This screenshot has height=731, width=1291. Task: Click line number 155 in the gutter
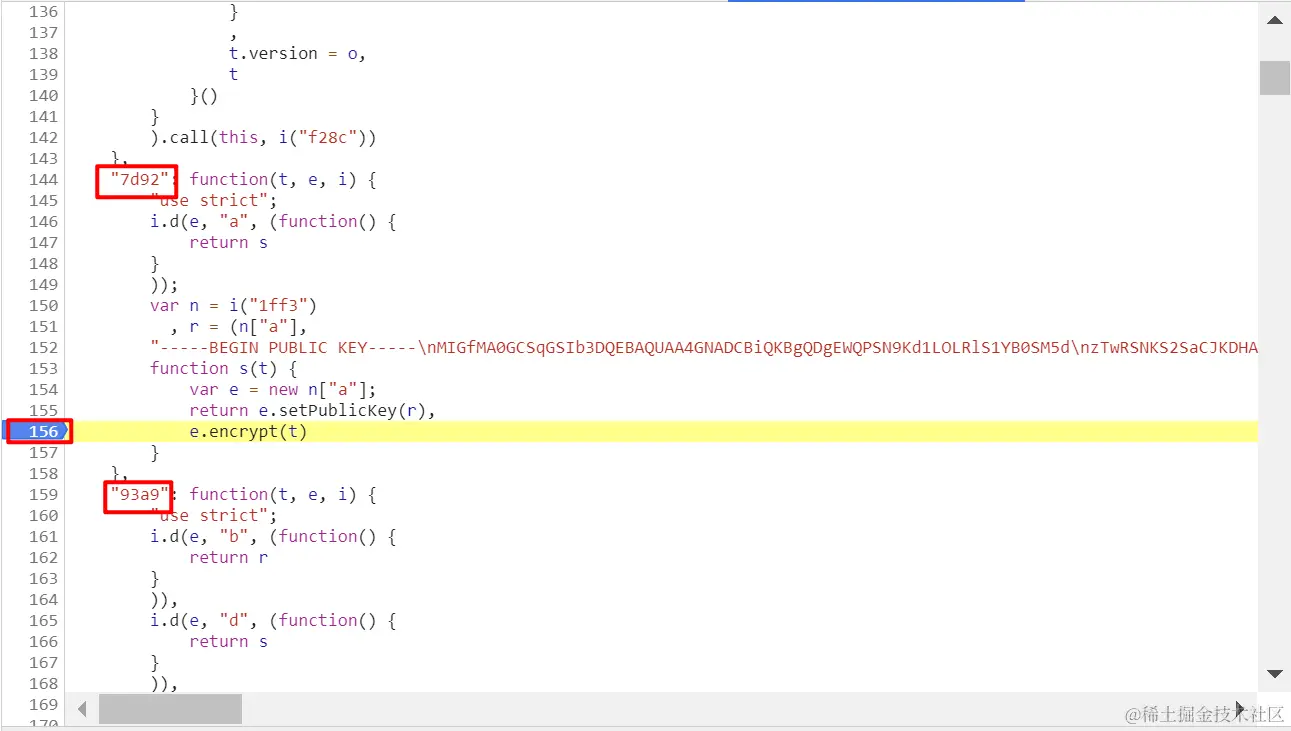coord(43,410)
